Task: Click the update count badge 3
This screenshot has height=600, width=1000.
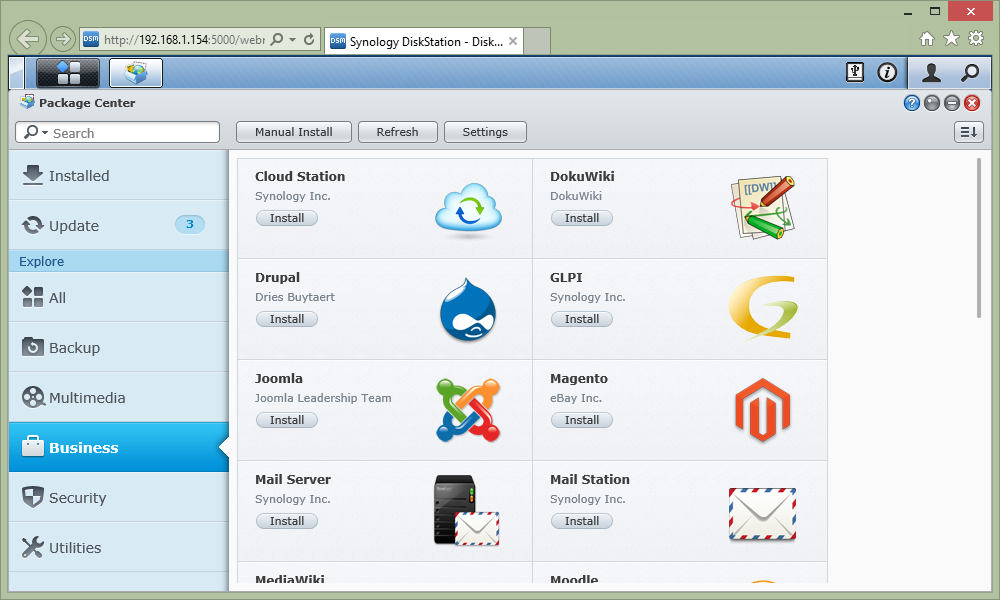Action: pyautogui.click(x=189, y=224)
